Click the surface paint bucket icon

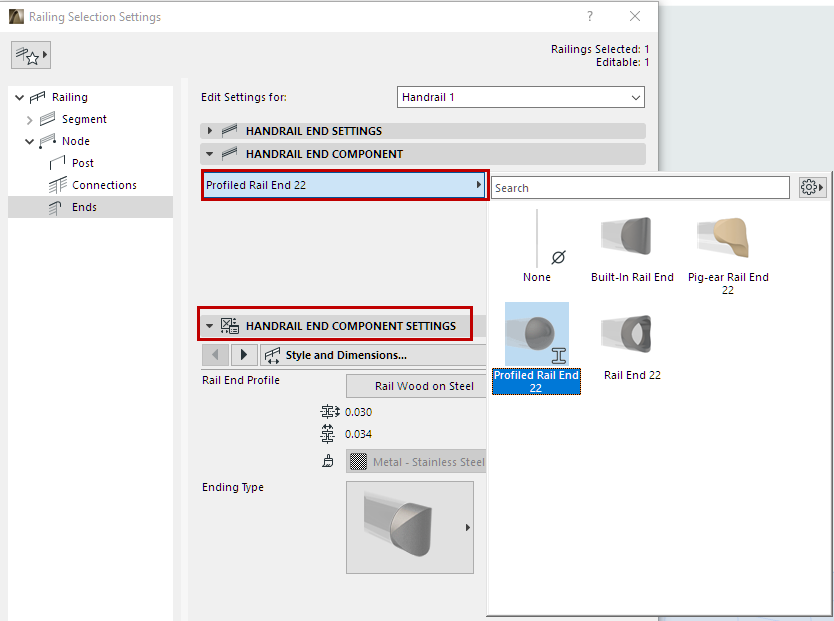328,461
